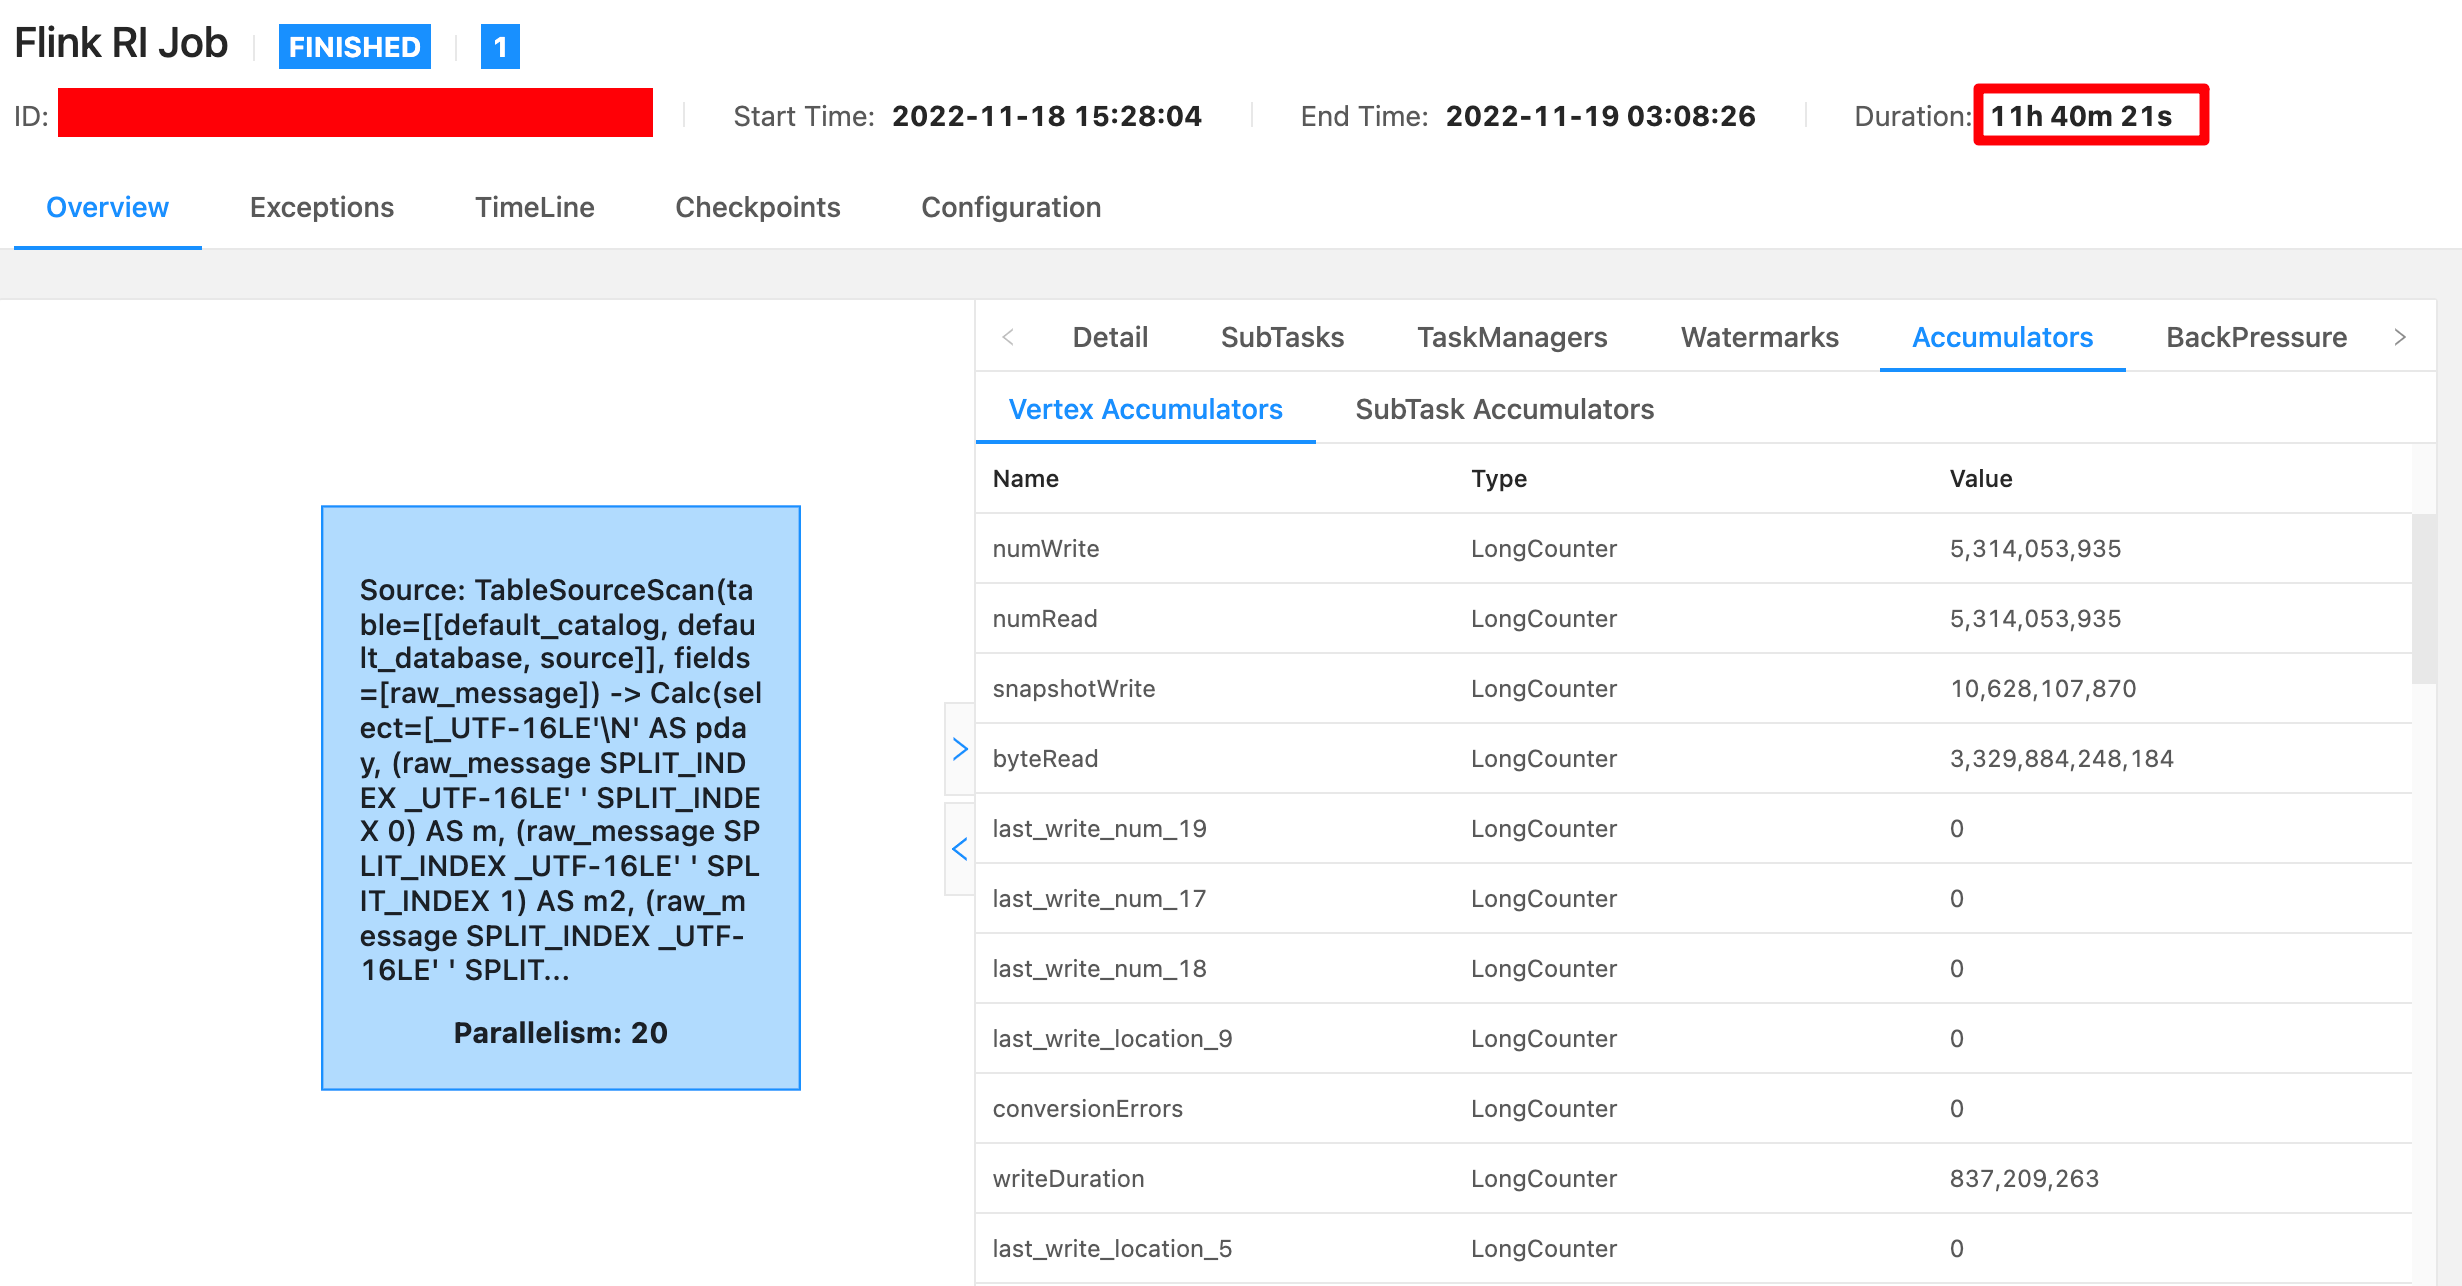Image resolution: width=2462 pixels, height=1286 pixels.
Task: Show more tabs with the right arrow
Action: coord(2400,337)
